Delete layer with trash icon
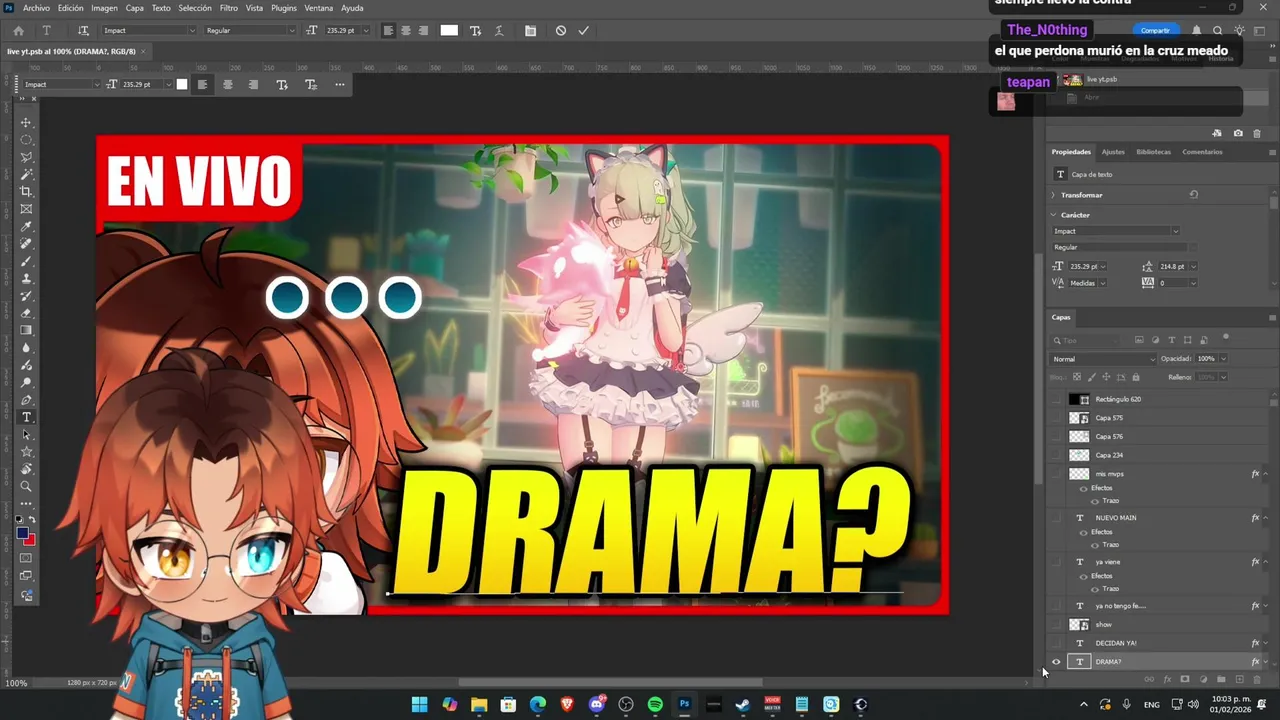Screen dimensions: 1280x720 (x=1257, y=679)
